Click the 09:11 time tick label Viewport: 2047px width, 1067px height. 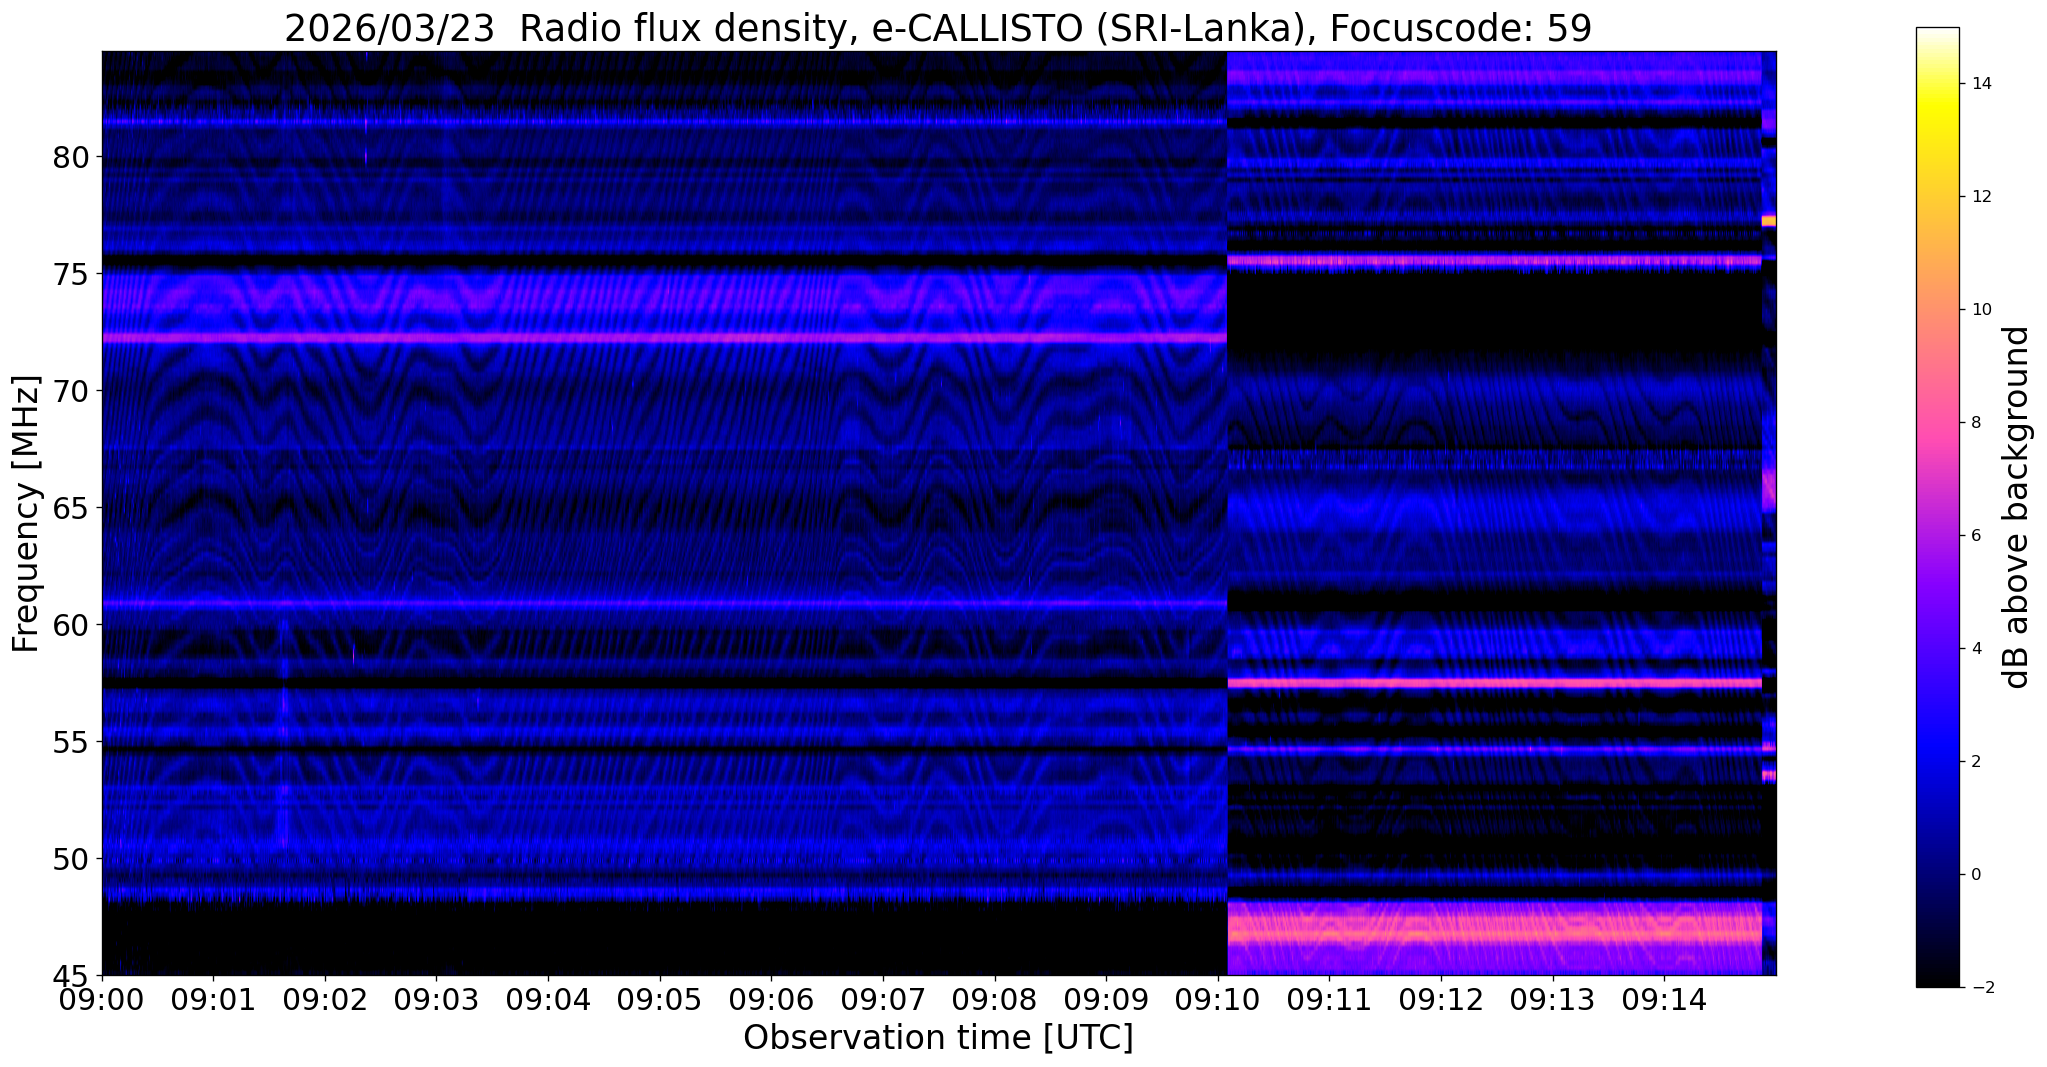[x=1329, y=999]
